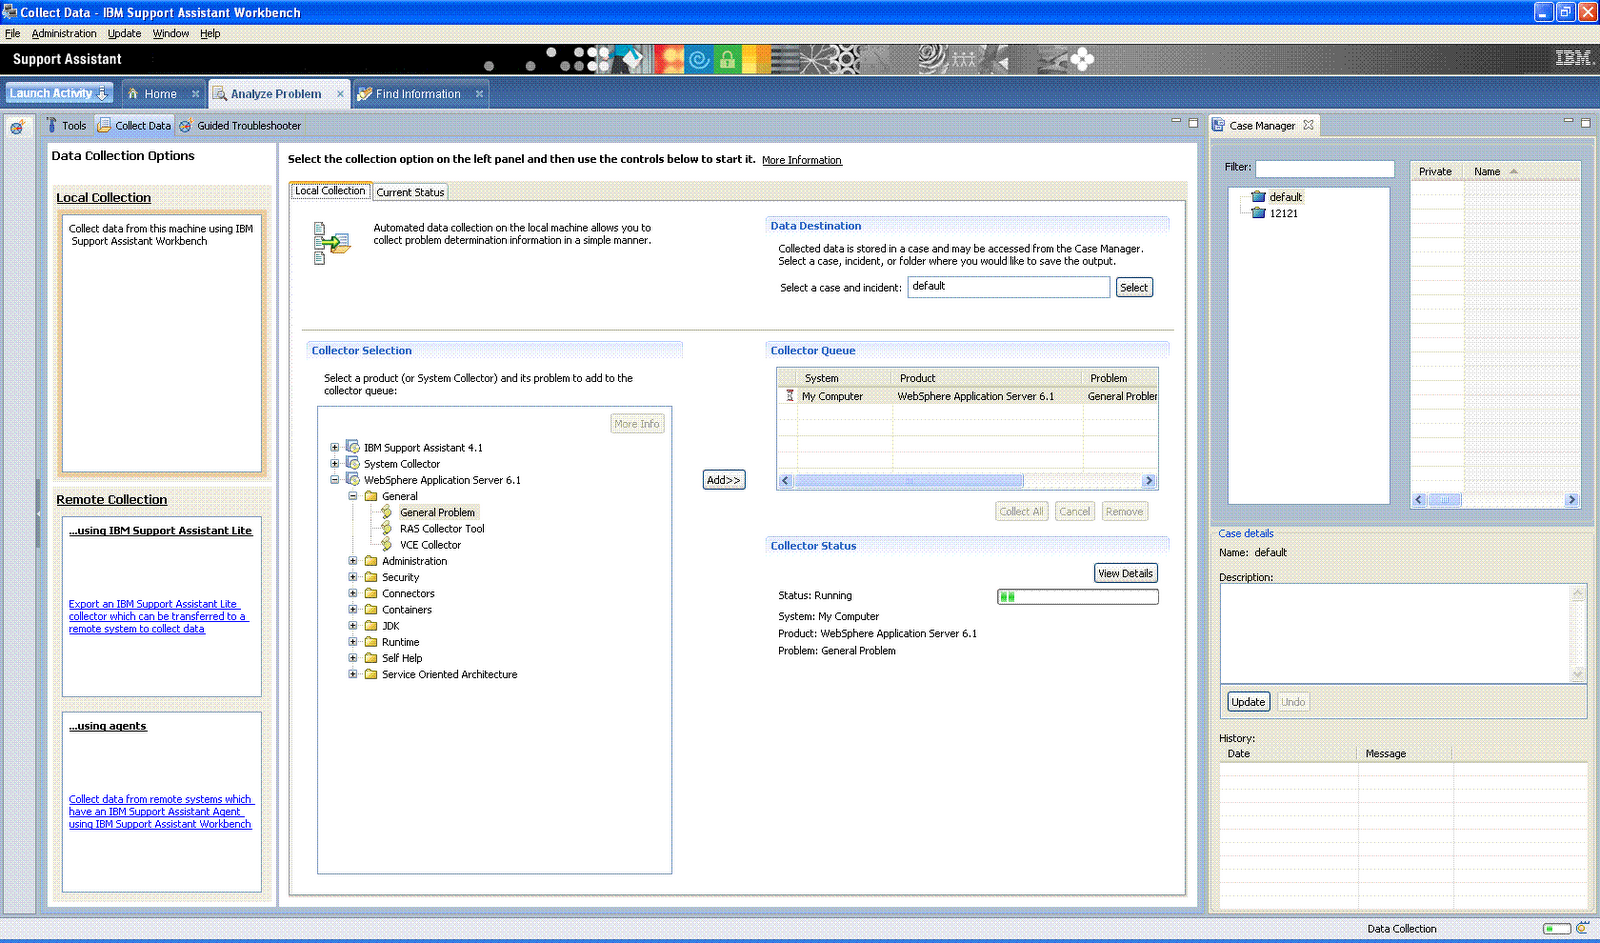Viewport: 1600px width, 943px height.
Task: Open the Collect data from remote systems link
Action: coord(161,812)
